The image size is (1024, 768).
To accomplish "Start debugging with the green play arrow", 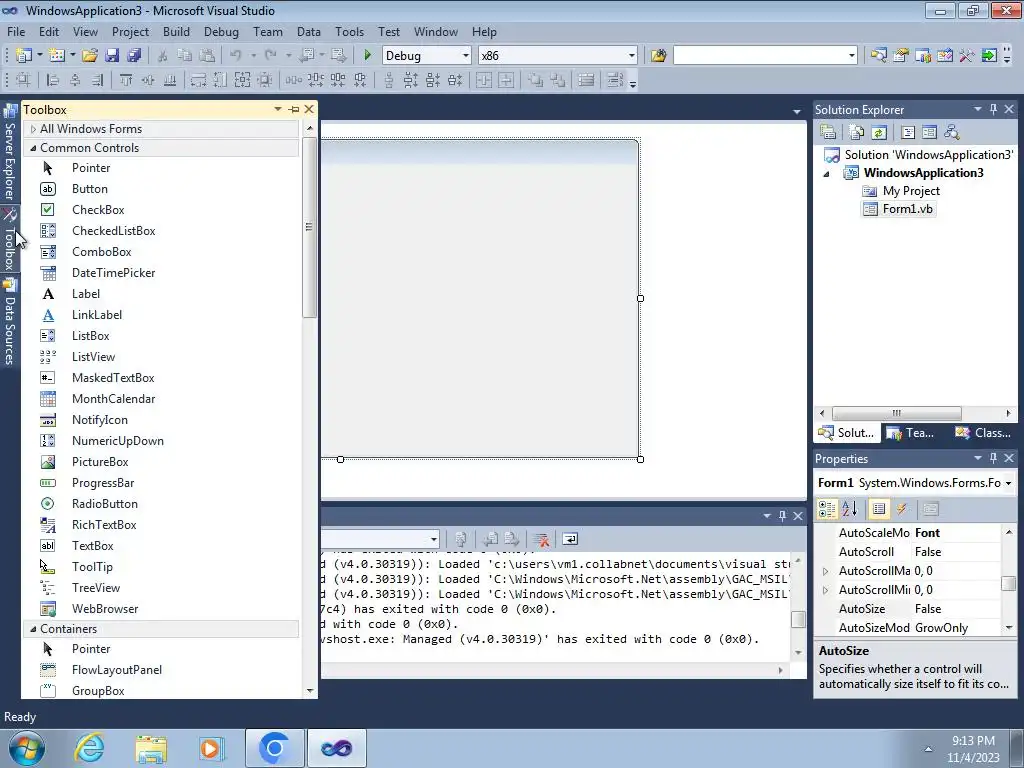I will 367,56.
